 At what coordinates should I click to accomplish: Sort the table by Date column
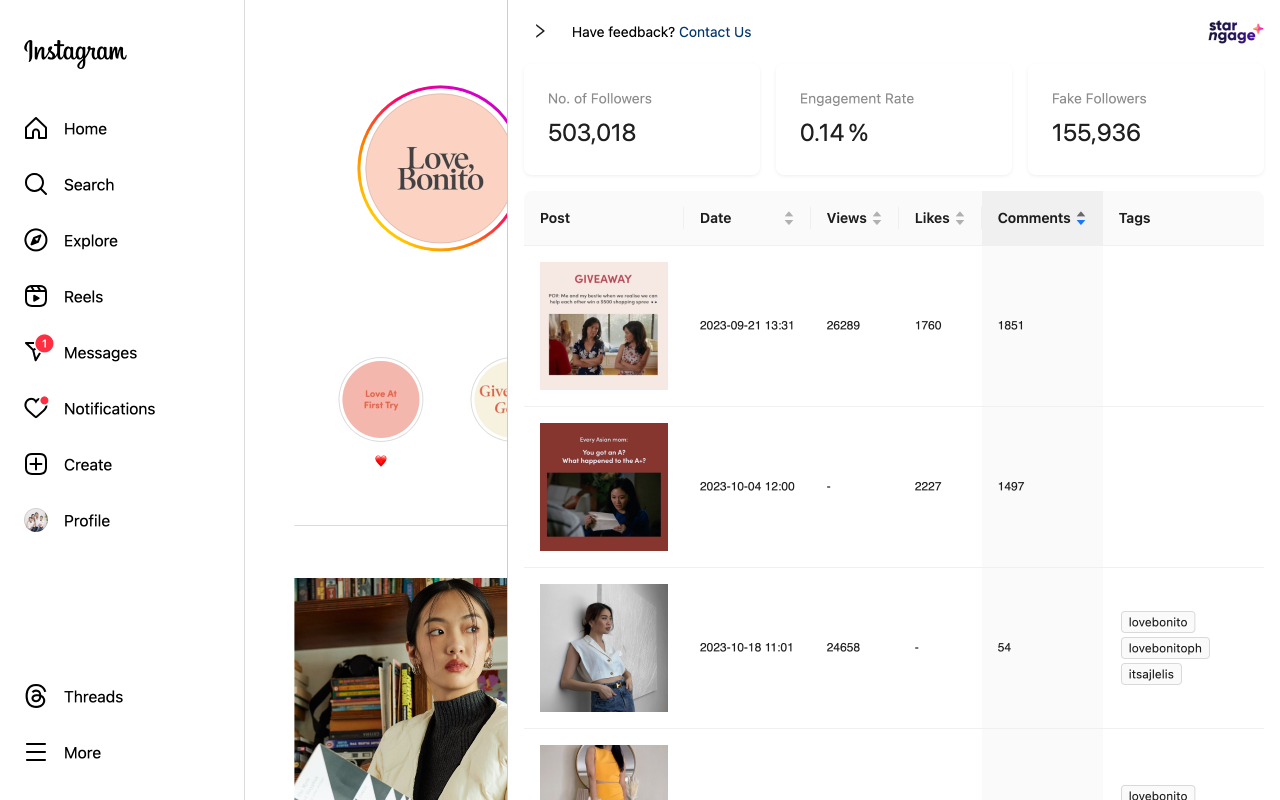point(789,217)
